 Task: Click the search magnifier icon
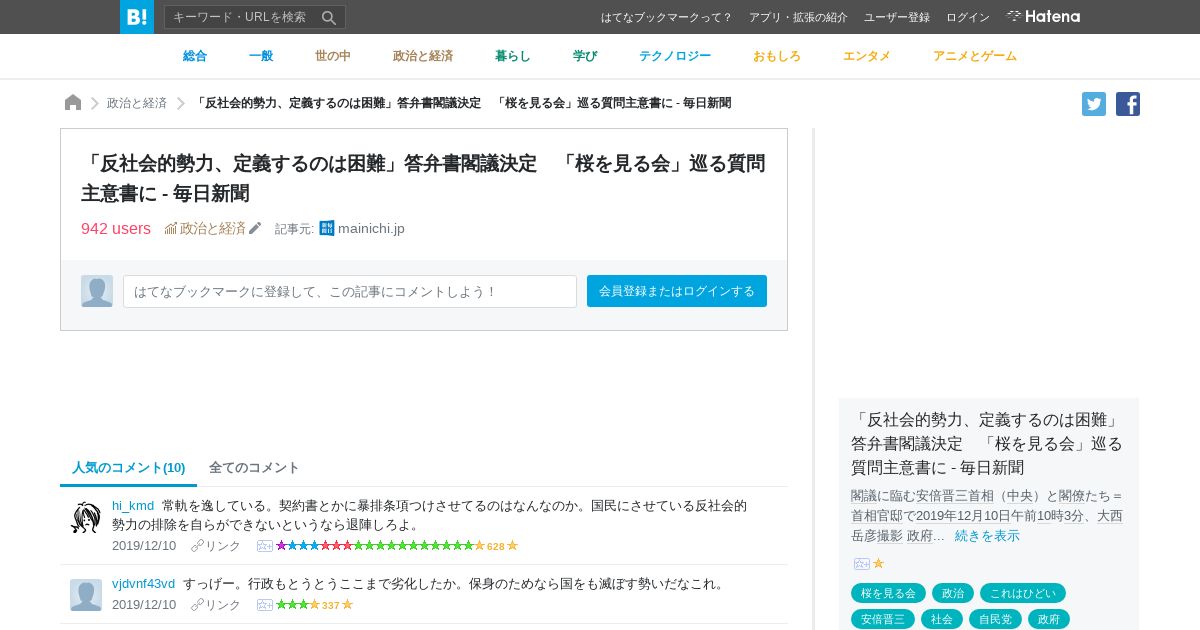[x=329, y=17]
